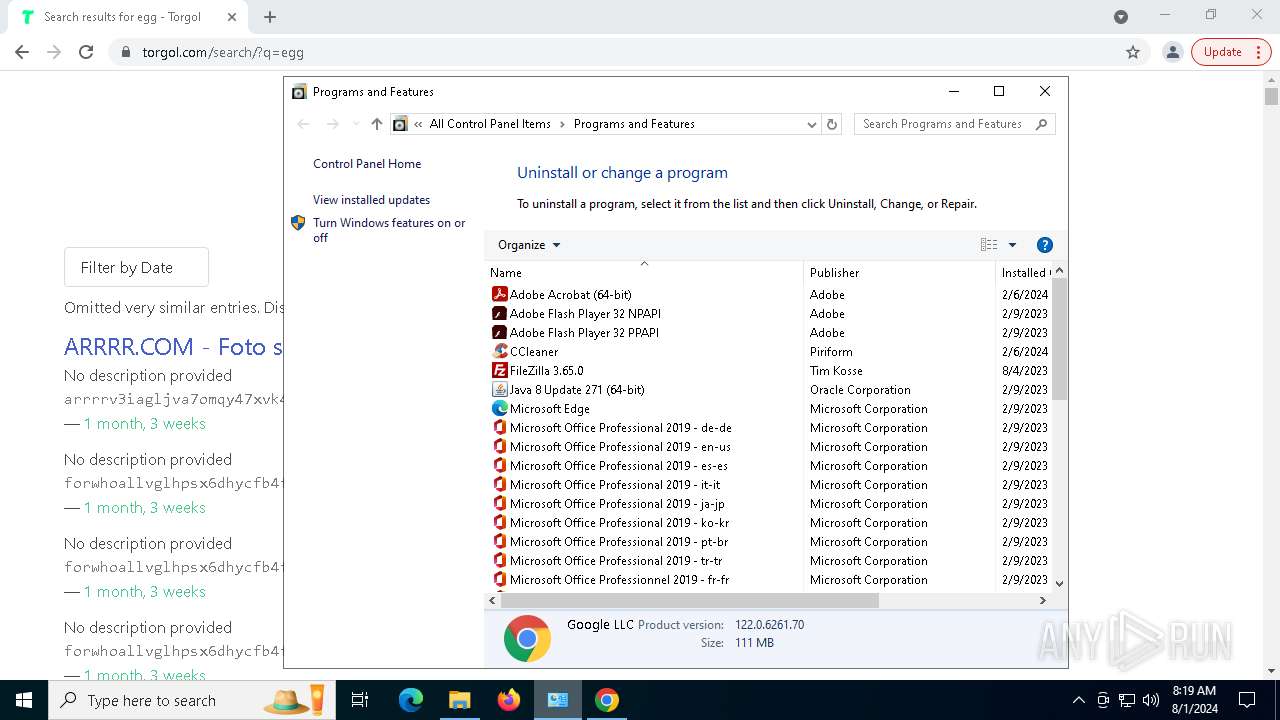The width and height of the screenshot is (1280, 720).
Task: Open the recent locations dropdown arrow
Action: pos(355,124)
